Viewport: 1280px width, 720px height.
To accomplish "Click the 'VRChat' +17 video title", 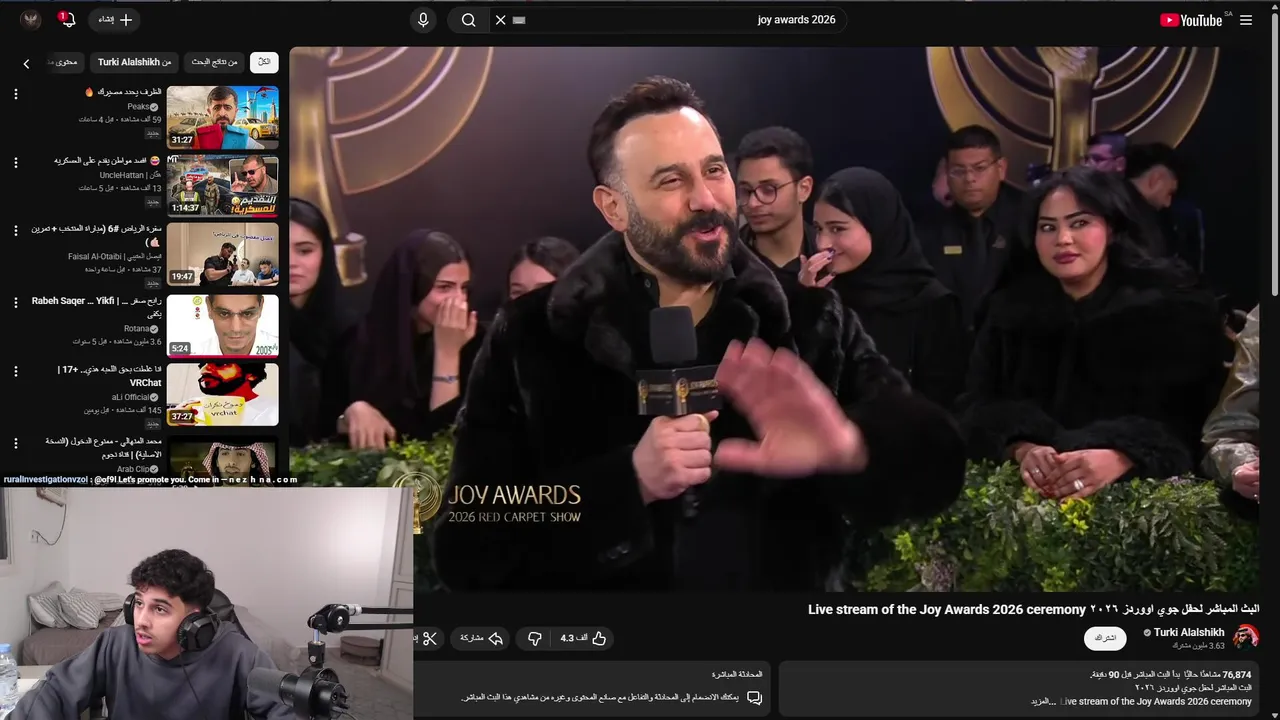I will click(x=109, y=376).
